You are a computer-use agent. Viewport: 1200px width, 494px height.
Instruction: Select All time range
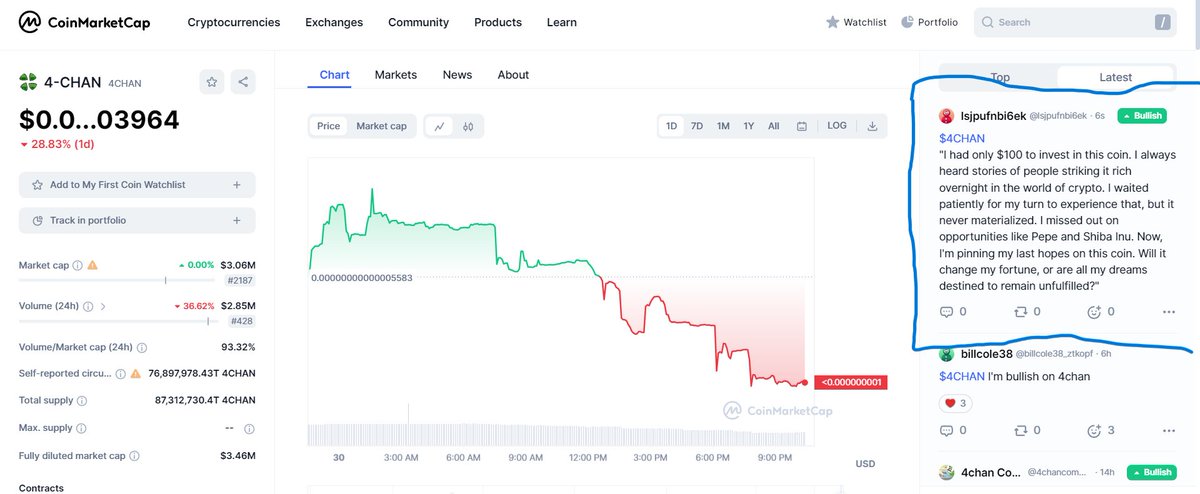pyautogui.click(x=774, y=126)
